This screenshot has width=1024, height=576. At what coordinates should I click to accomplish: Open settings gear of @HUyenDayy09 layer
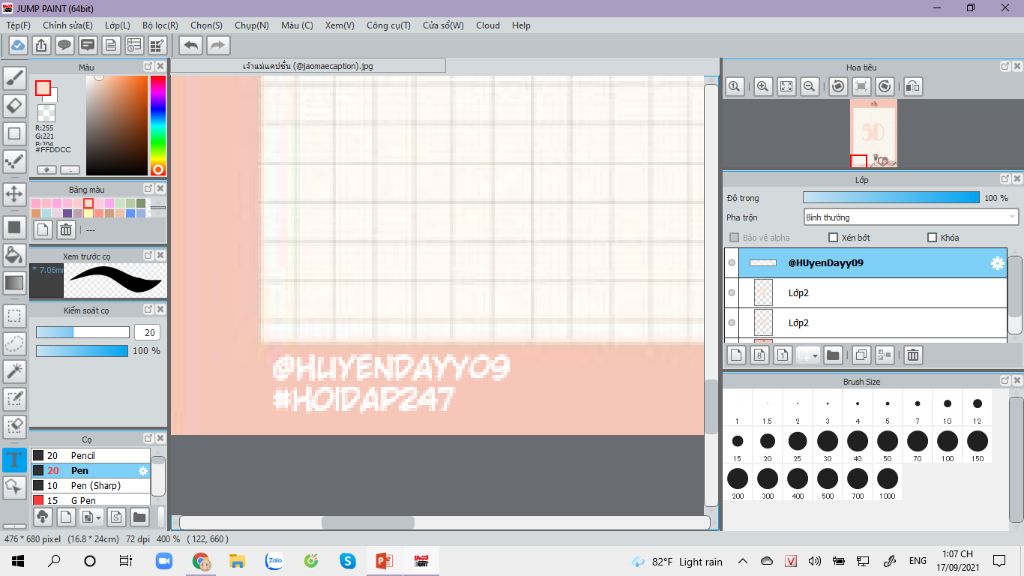(x=996, y=263)
